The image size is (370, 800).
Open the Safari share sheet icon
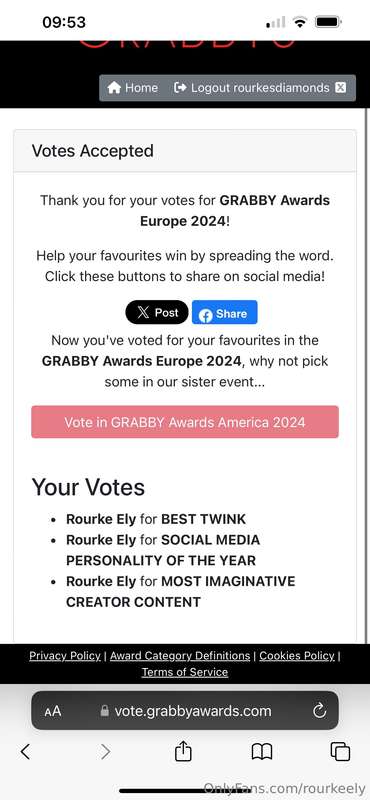183,751
